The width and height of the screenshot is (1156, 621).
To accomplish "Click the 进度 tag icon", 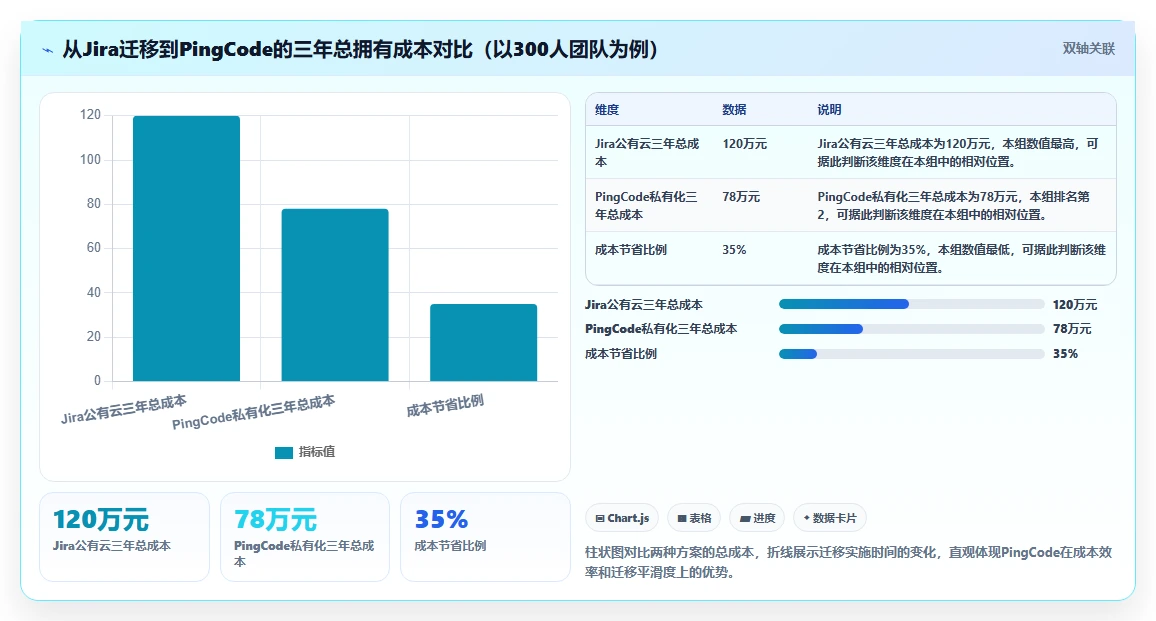I will [745, 518].
